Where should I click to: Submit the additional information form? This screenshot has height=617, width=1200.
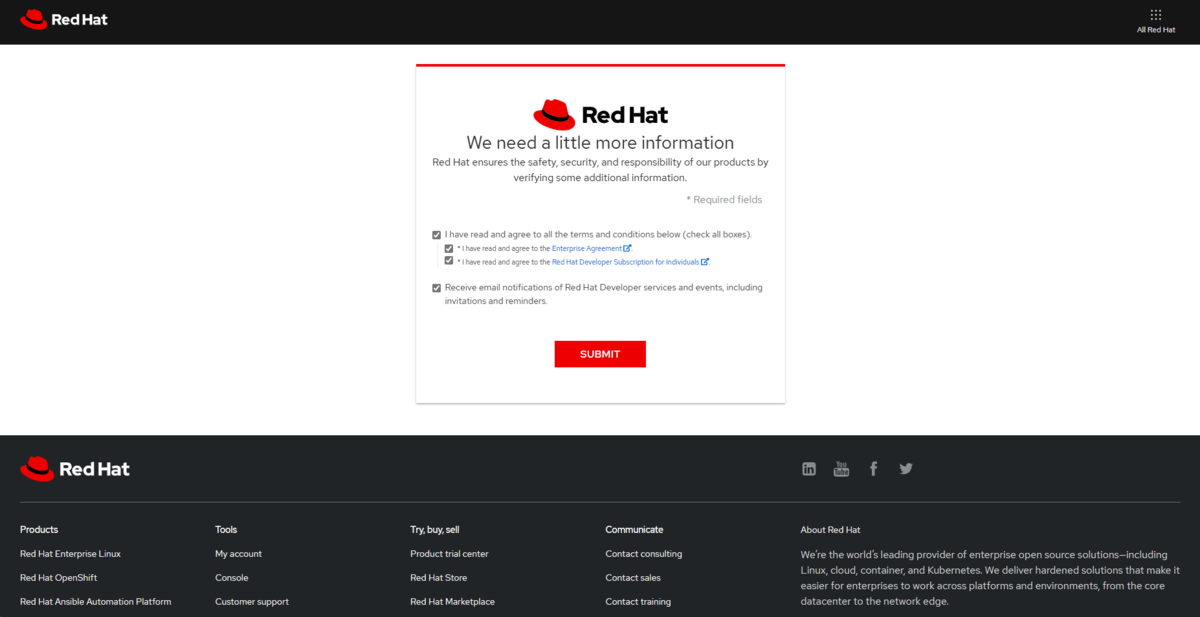pyautogui.click(x=600, y=354)
